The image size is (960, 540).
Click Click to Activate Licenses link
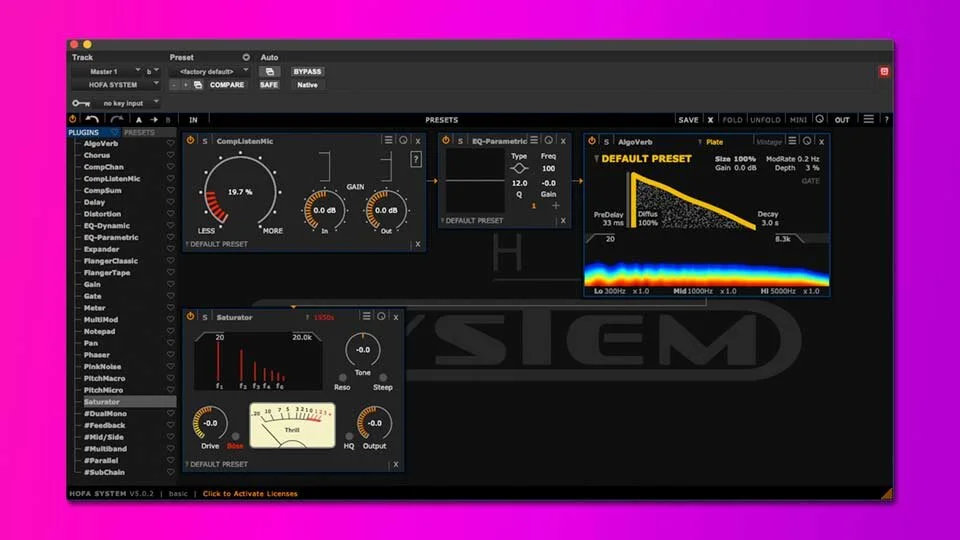point(250,493)
